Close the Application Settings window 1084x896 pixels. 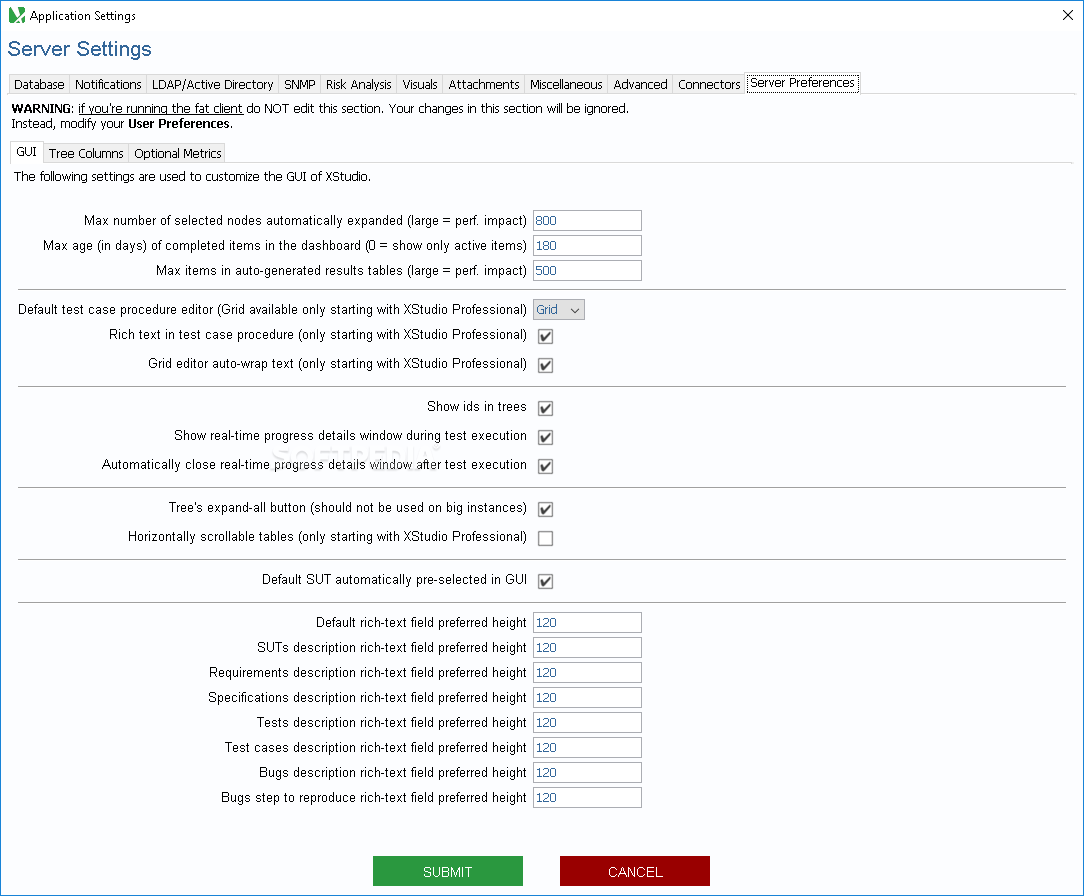click(x=1067, y=15)
